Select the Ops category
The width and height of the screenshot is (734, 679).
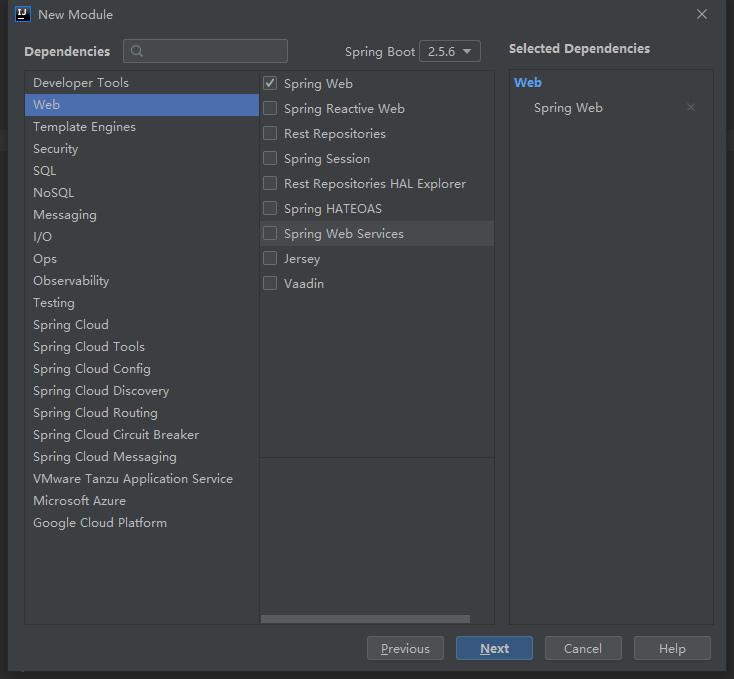141,259
